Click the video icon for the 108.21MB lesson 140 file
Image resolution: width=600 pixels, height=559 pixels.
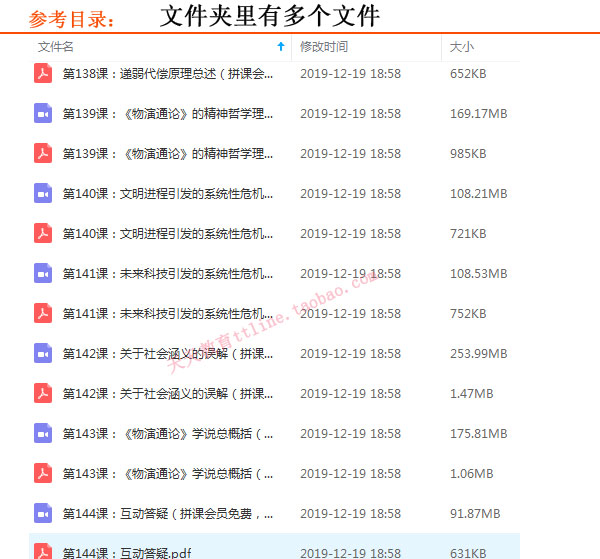point(43,193)
